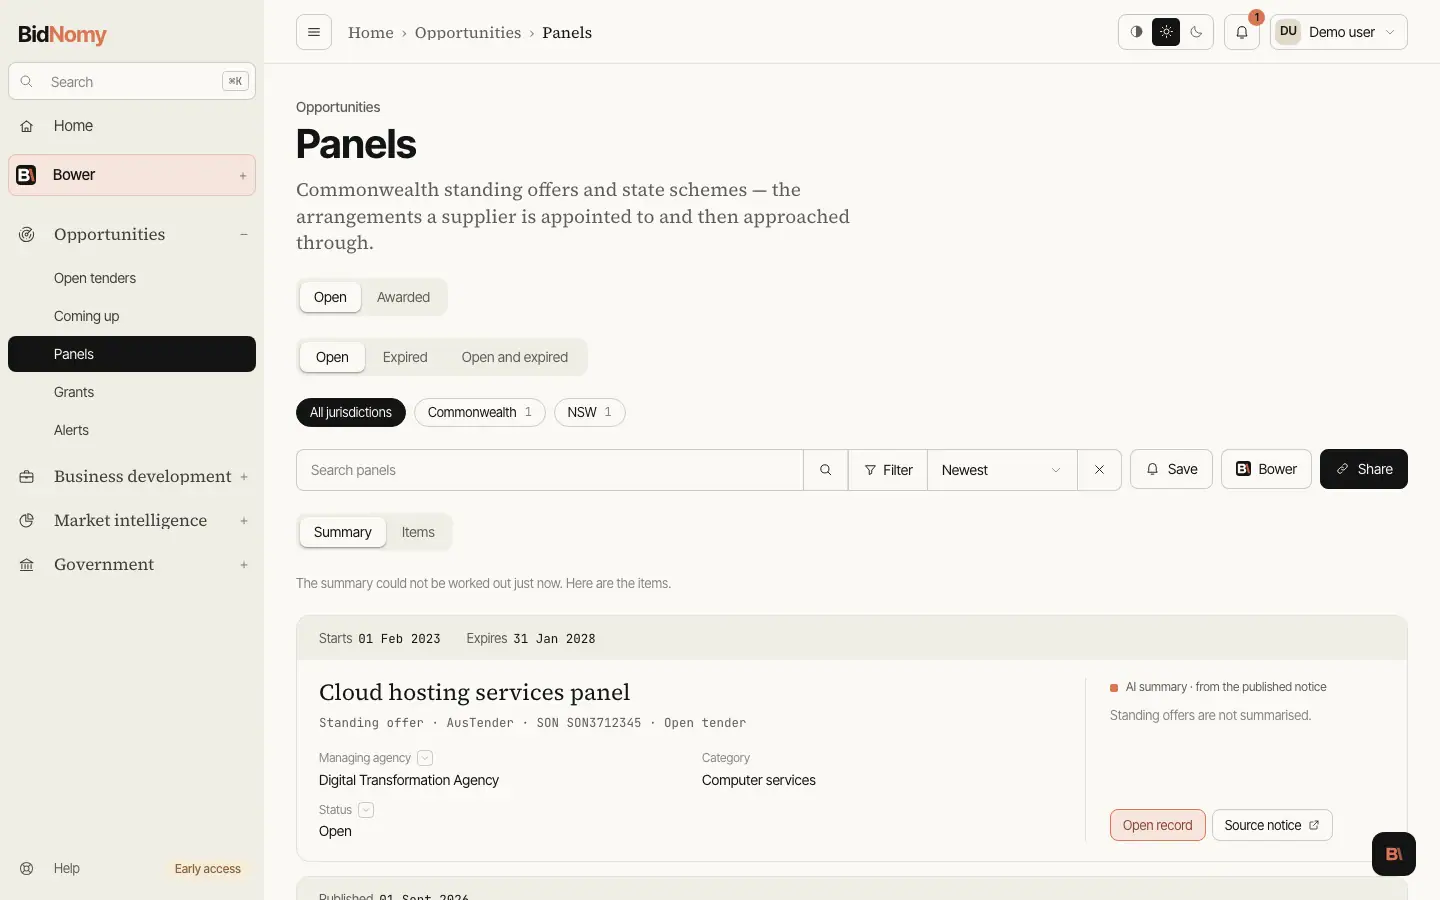The width and height of the screenshot is (1440, 900).
Task: Open Help in the sidebar
Action: click(67, 868)
